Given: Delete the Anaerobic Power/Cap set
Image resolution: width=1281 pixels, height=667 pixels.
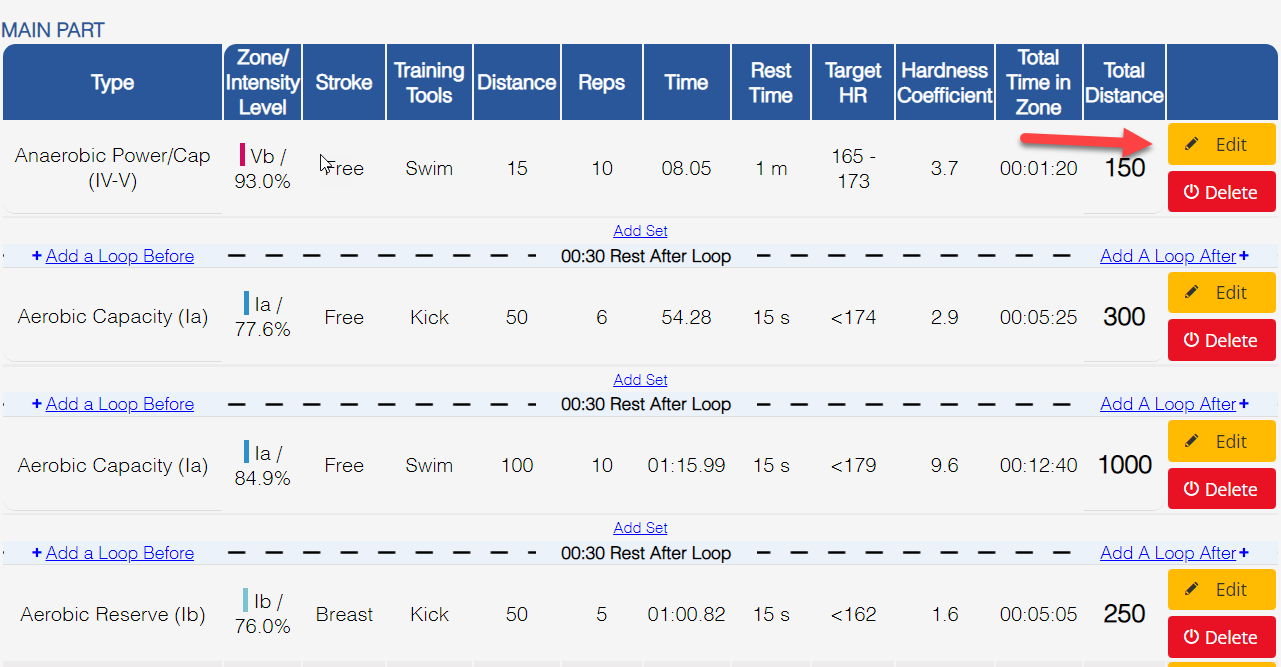Looking at the screenshot, I should tap(1221, 192).
